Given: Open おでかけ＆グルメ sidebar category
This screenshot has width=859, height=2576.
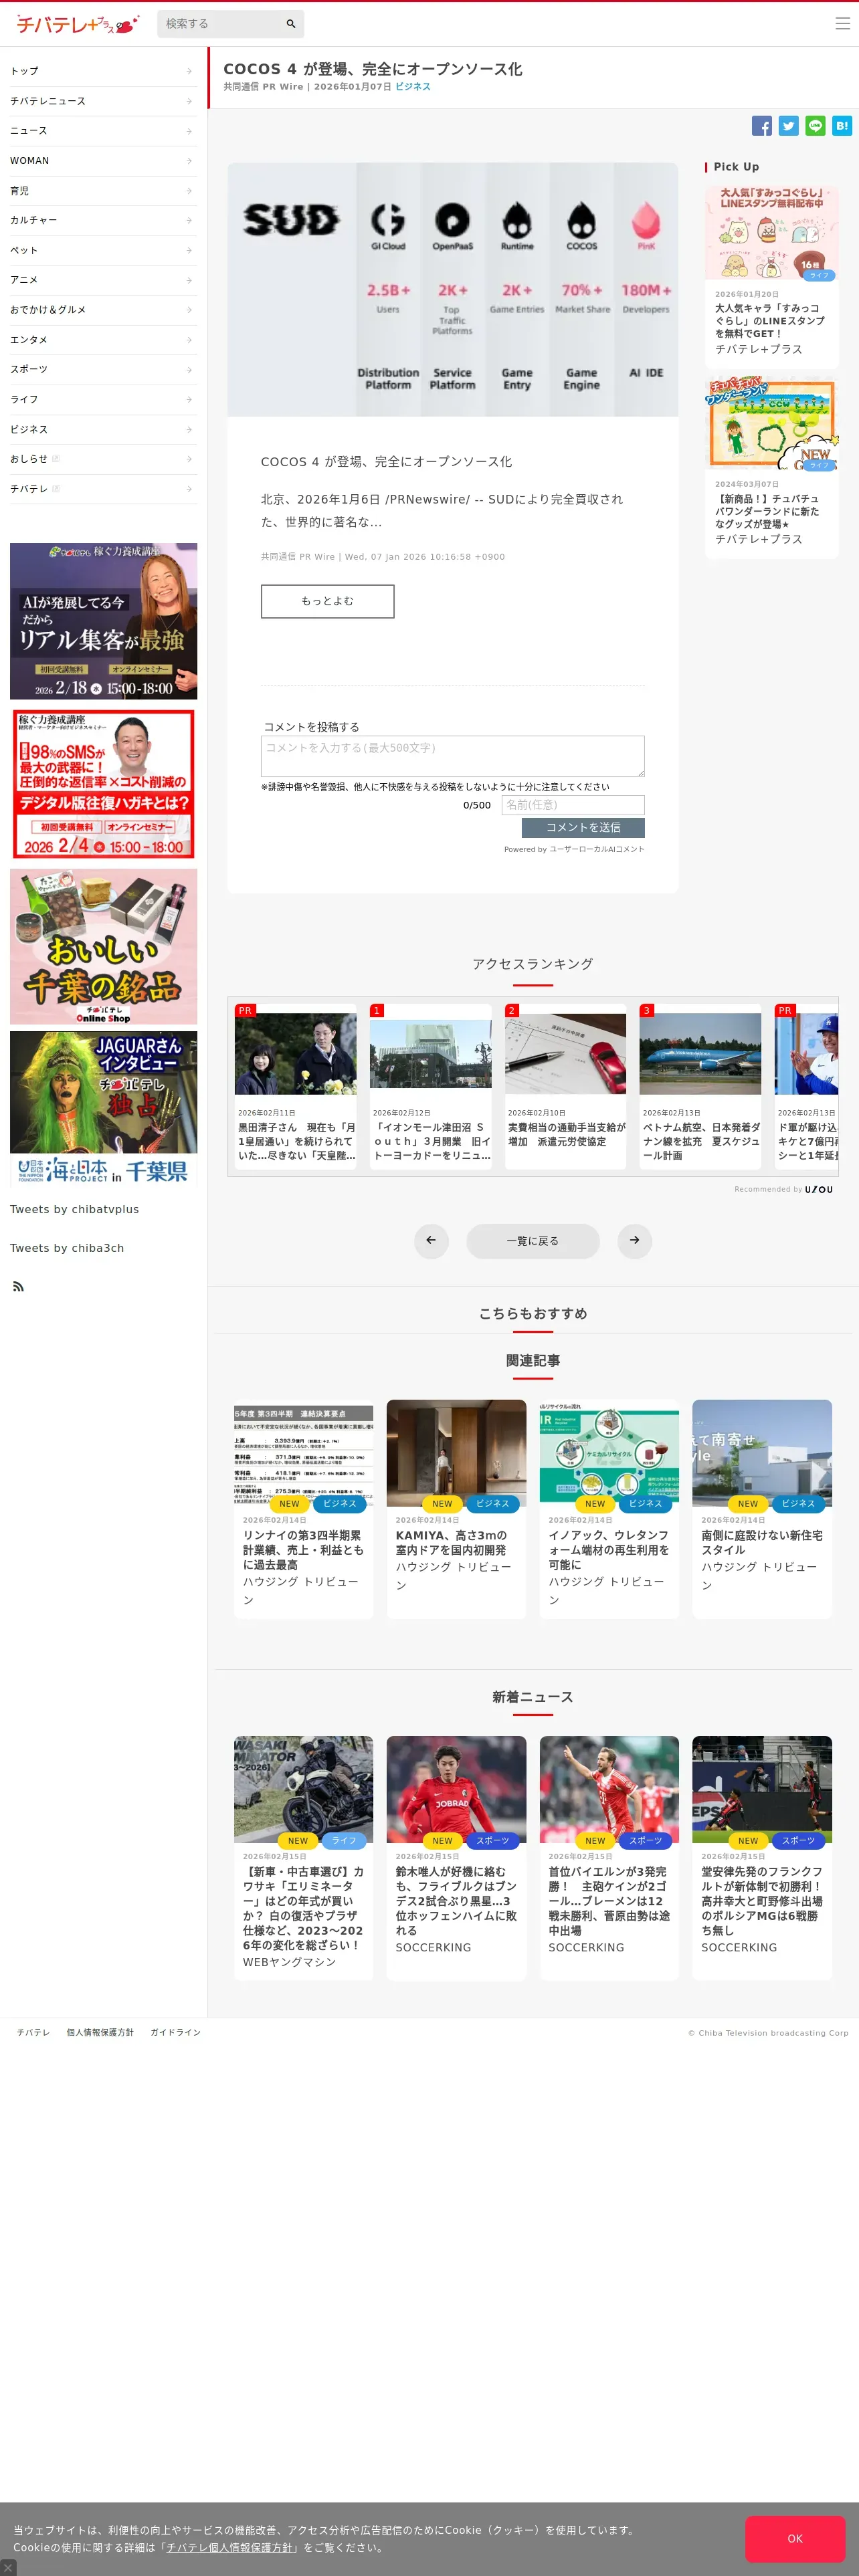Looking at the screenshot, I should [x=103, y=310].
